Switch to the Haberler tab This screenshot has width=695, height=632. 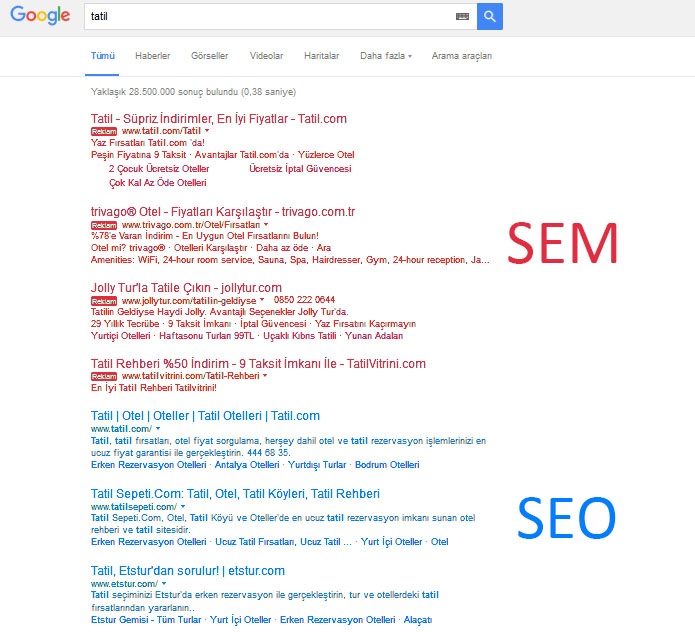(152, 56)
